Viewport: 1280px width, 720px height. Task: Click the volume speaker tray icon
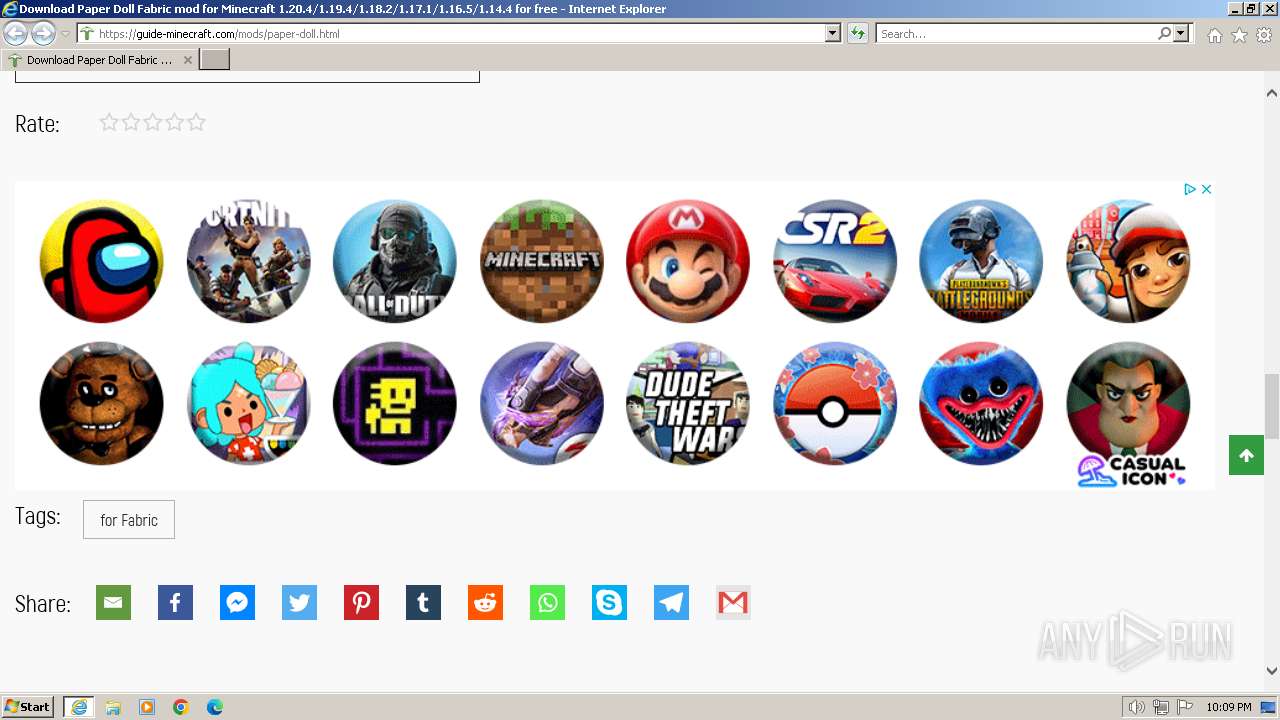[x=1136, y=707]
